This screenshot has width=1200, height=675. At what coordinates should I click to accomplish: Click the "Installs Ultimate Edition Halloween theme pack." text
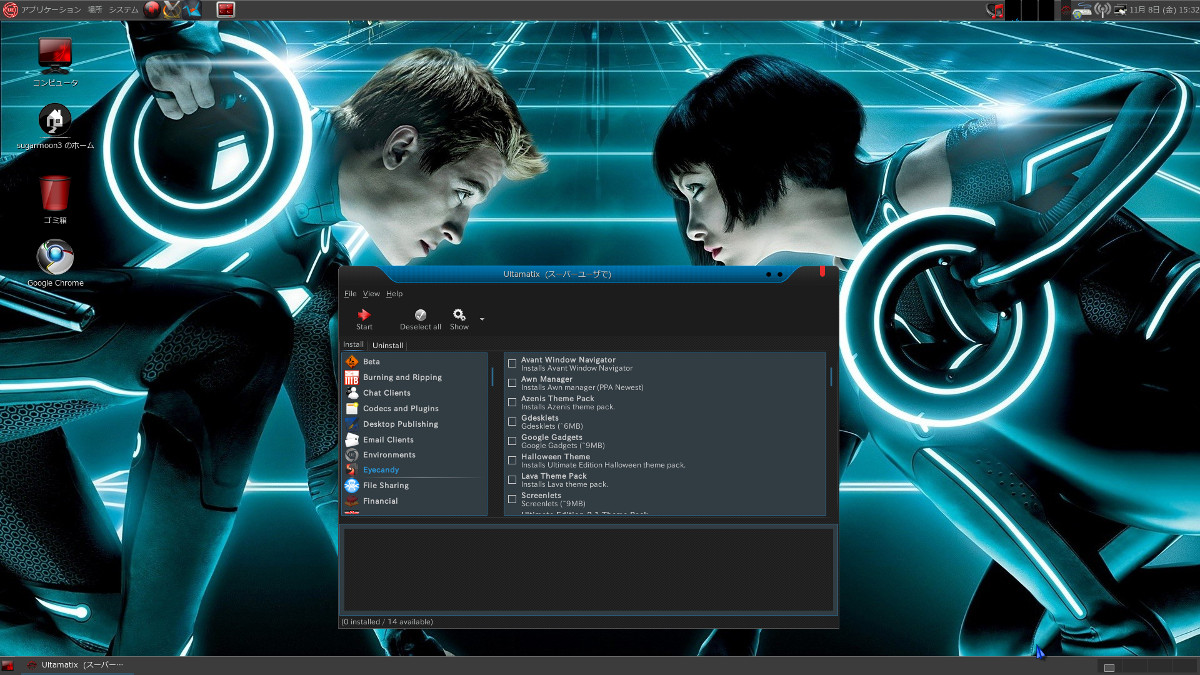click(x=603, y=465)
